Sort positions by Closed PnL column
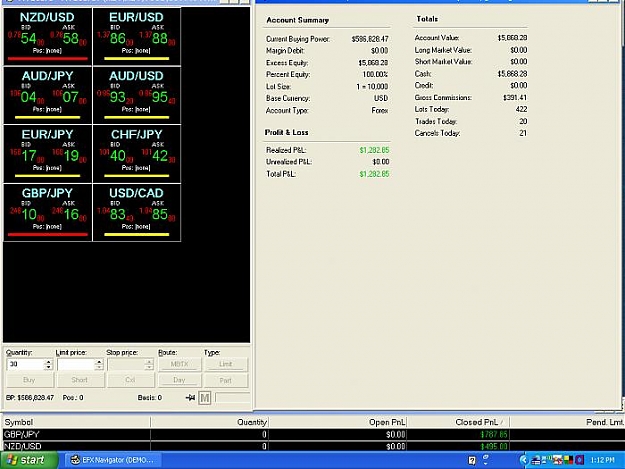The width and height of the screenshot is (625, 469). (x=458, y=422)
